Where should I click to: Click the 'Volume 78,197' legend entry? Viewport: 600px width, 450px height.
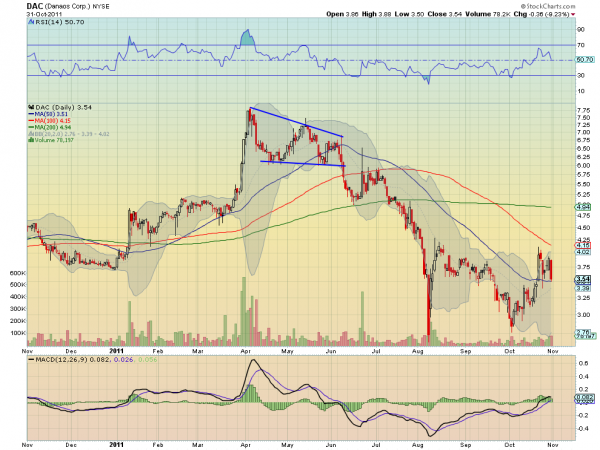pyautogui.click(x=54, y=140)
